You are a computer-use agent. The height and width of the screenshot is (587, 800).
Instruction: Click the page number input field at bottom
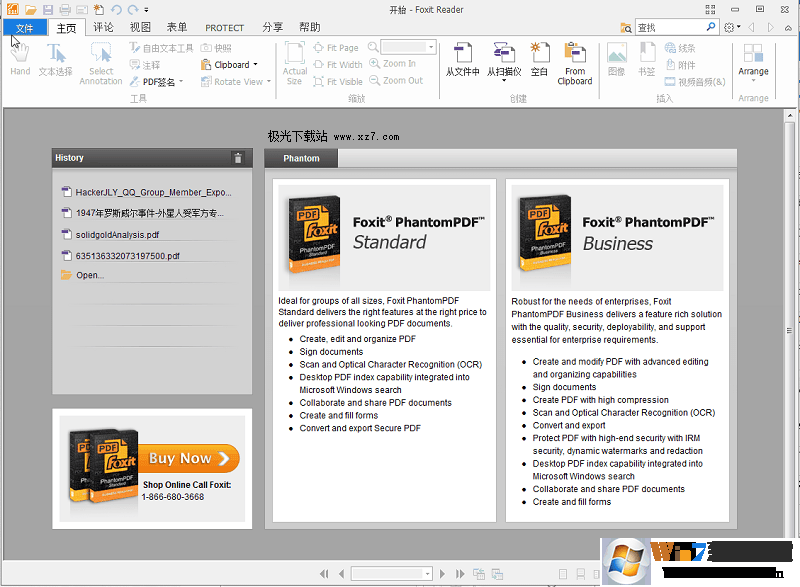click(x=385, y=573)
